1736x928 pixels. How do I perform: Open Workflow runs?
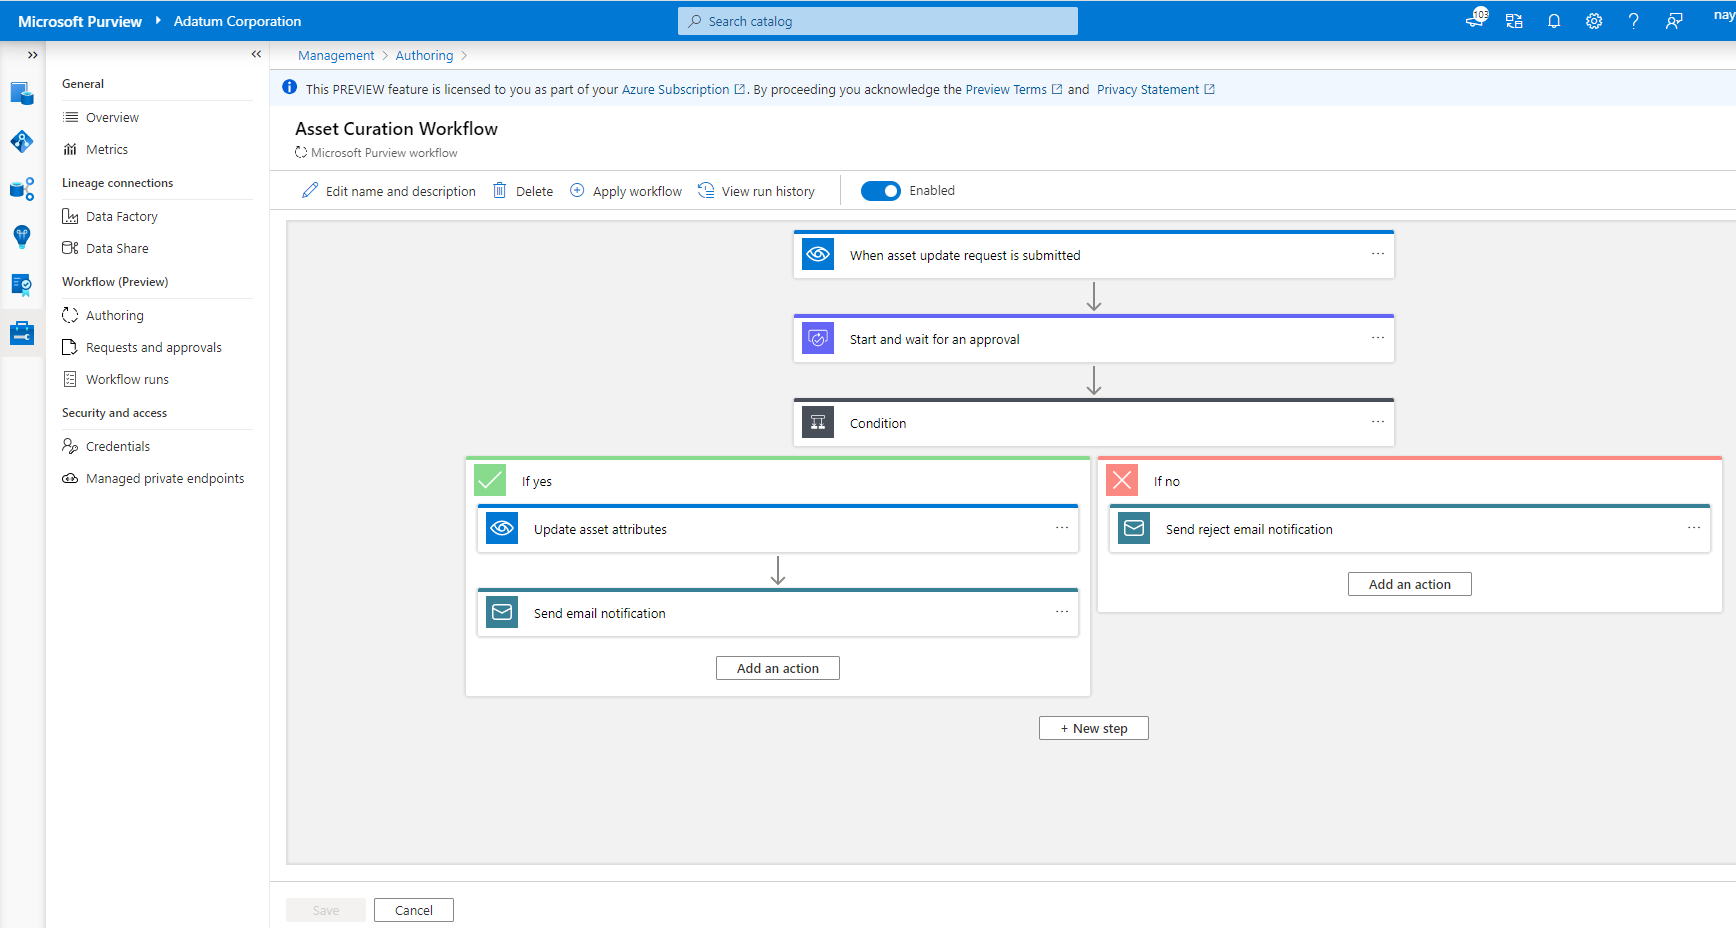(x=127, y=379)
